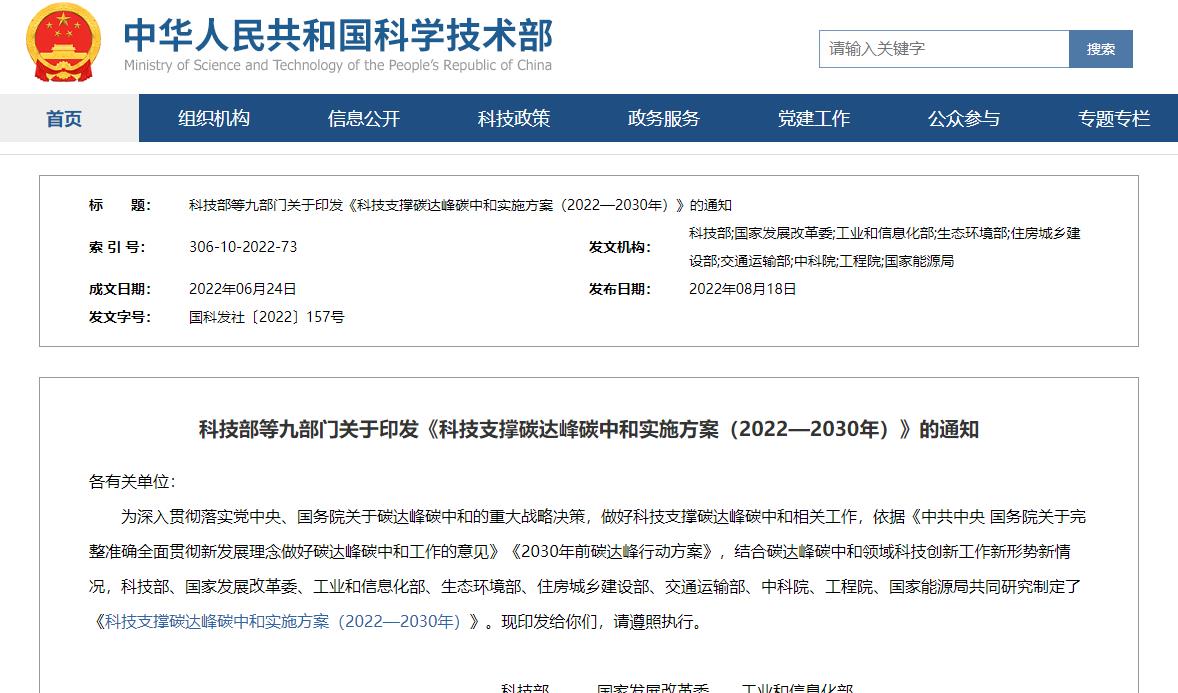Viewport: 1178px width, 693px height.
Task: Focus the 请输入关键字 search field
Action: (x=943, y=49)
